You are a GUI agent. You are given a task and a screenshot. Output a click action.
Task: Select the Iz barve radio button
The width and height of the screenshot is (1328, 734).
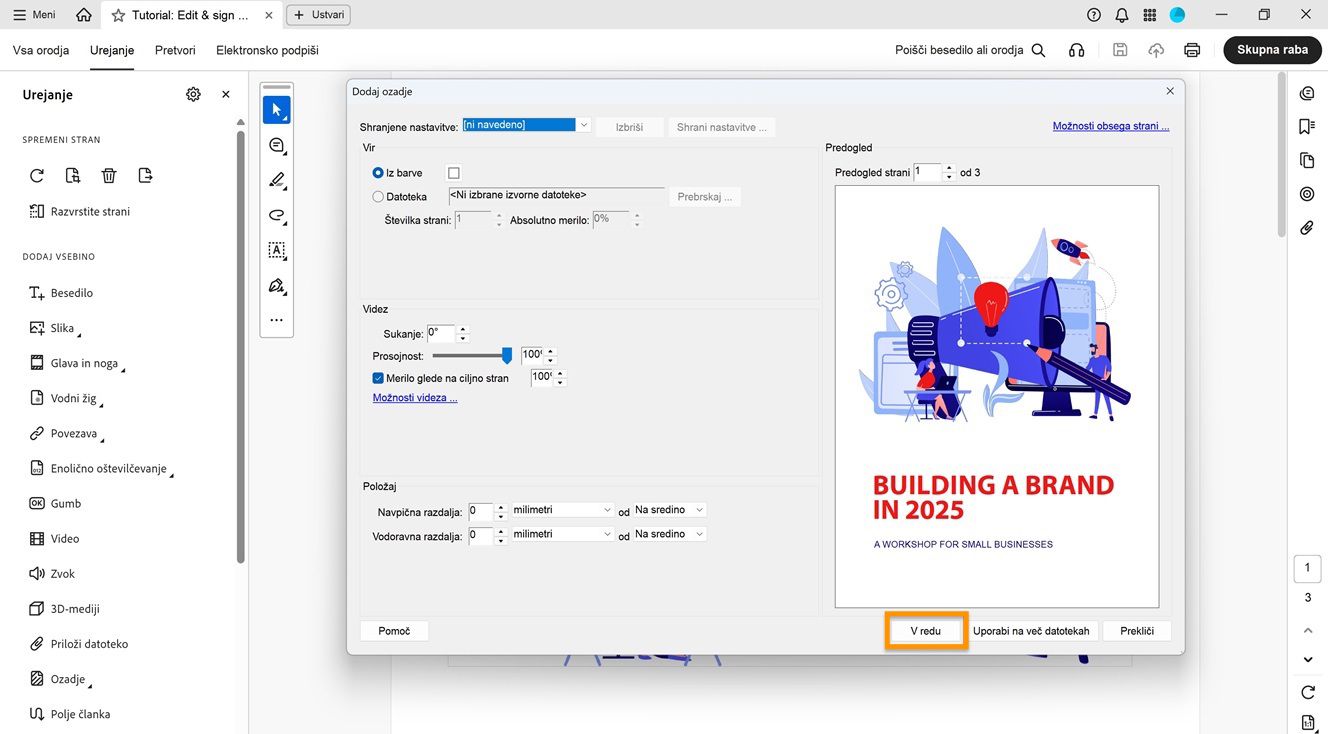(378, 173)
